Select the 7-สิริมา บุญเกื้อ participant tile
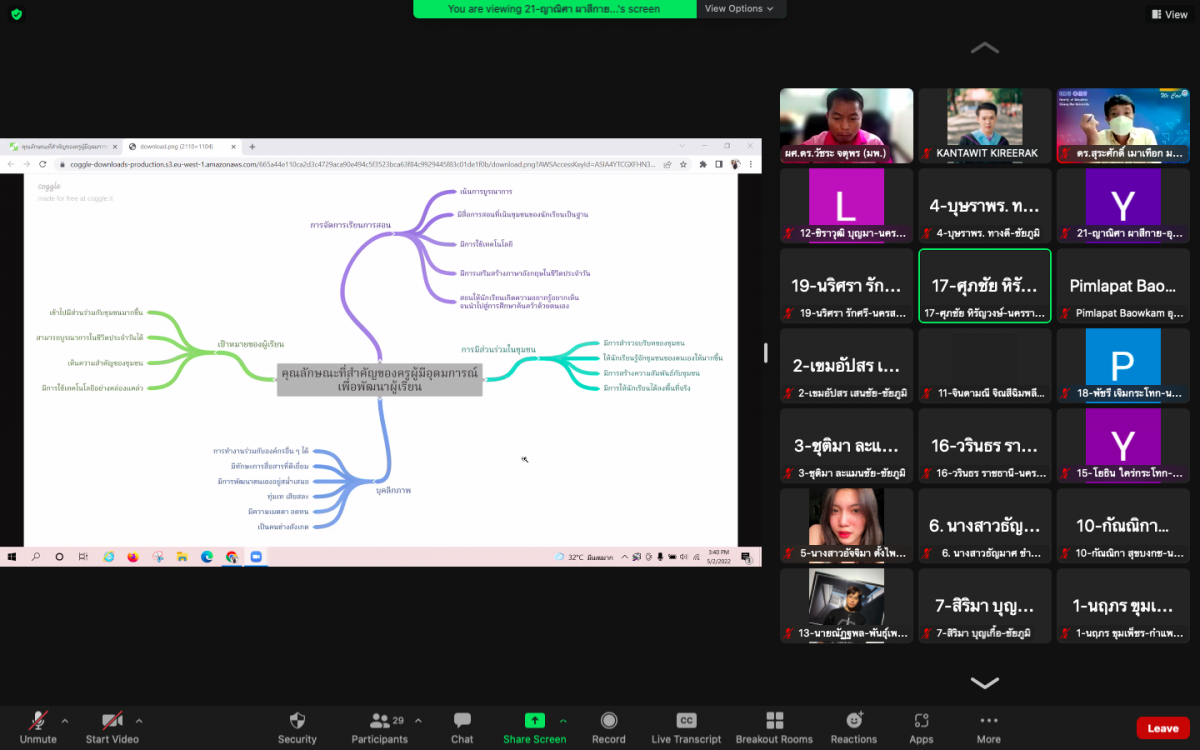 985,605
